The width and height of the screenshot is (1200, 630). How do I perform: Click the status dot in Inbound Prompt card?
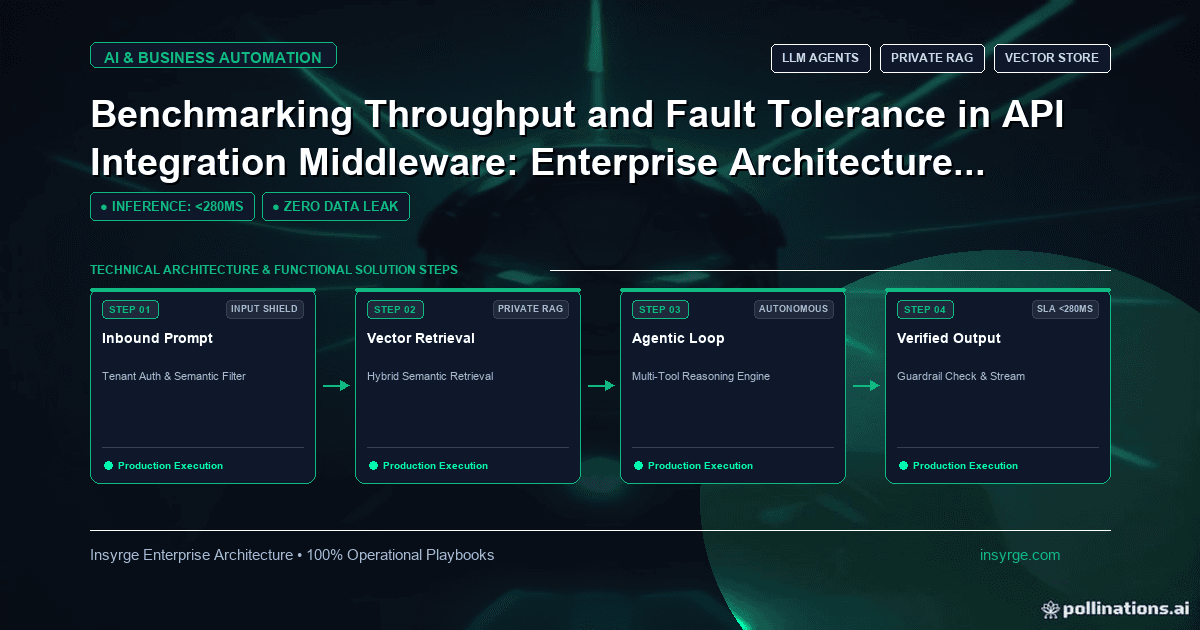108,465
